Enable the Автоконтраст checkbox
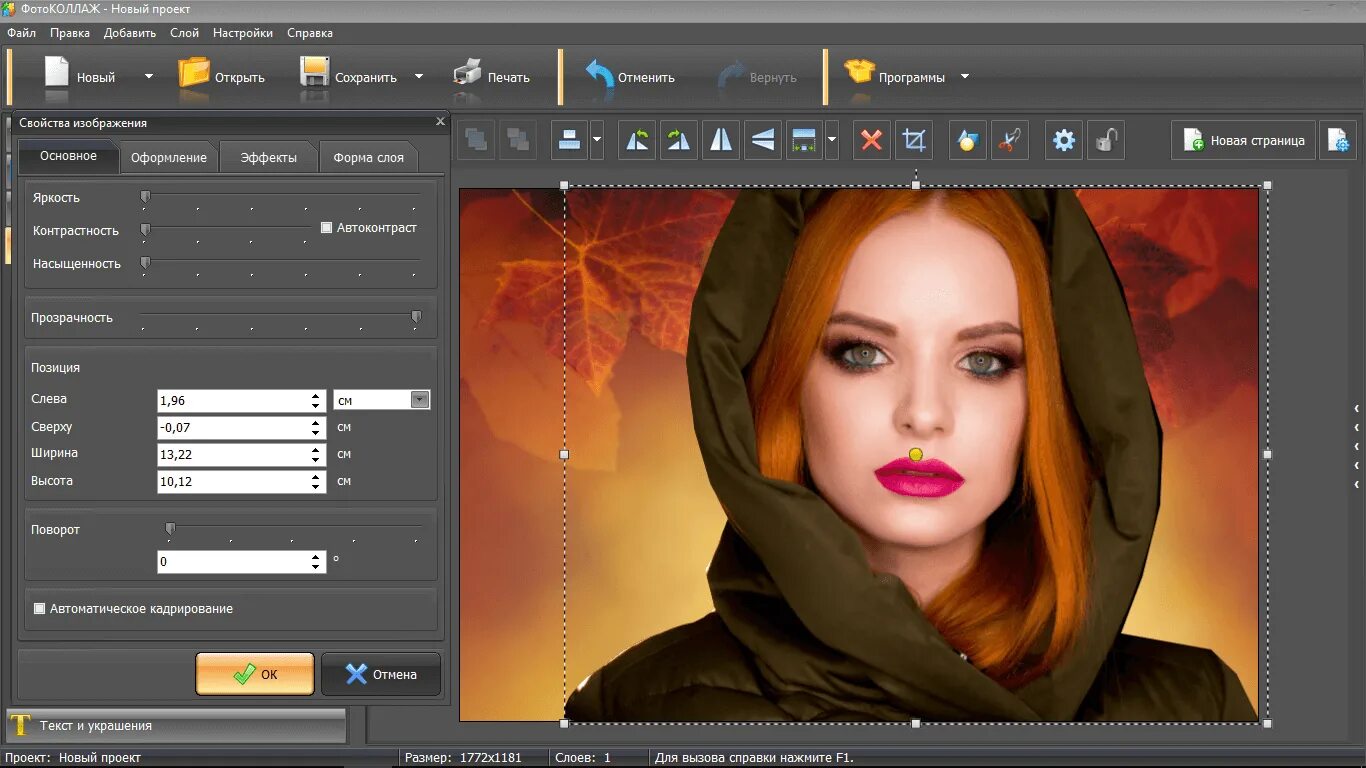The width and height of the screenshot is (1366, 768). pyautogui.click(x=326, y=228)
